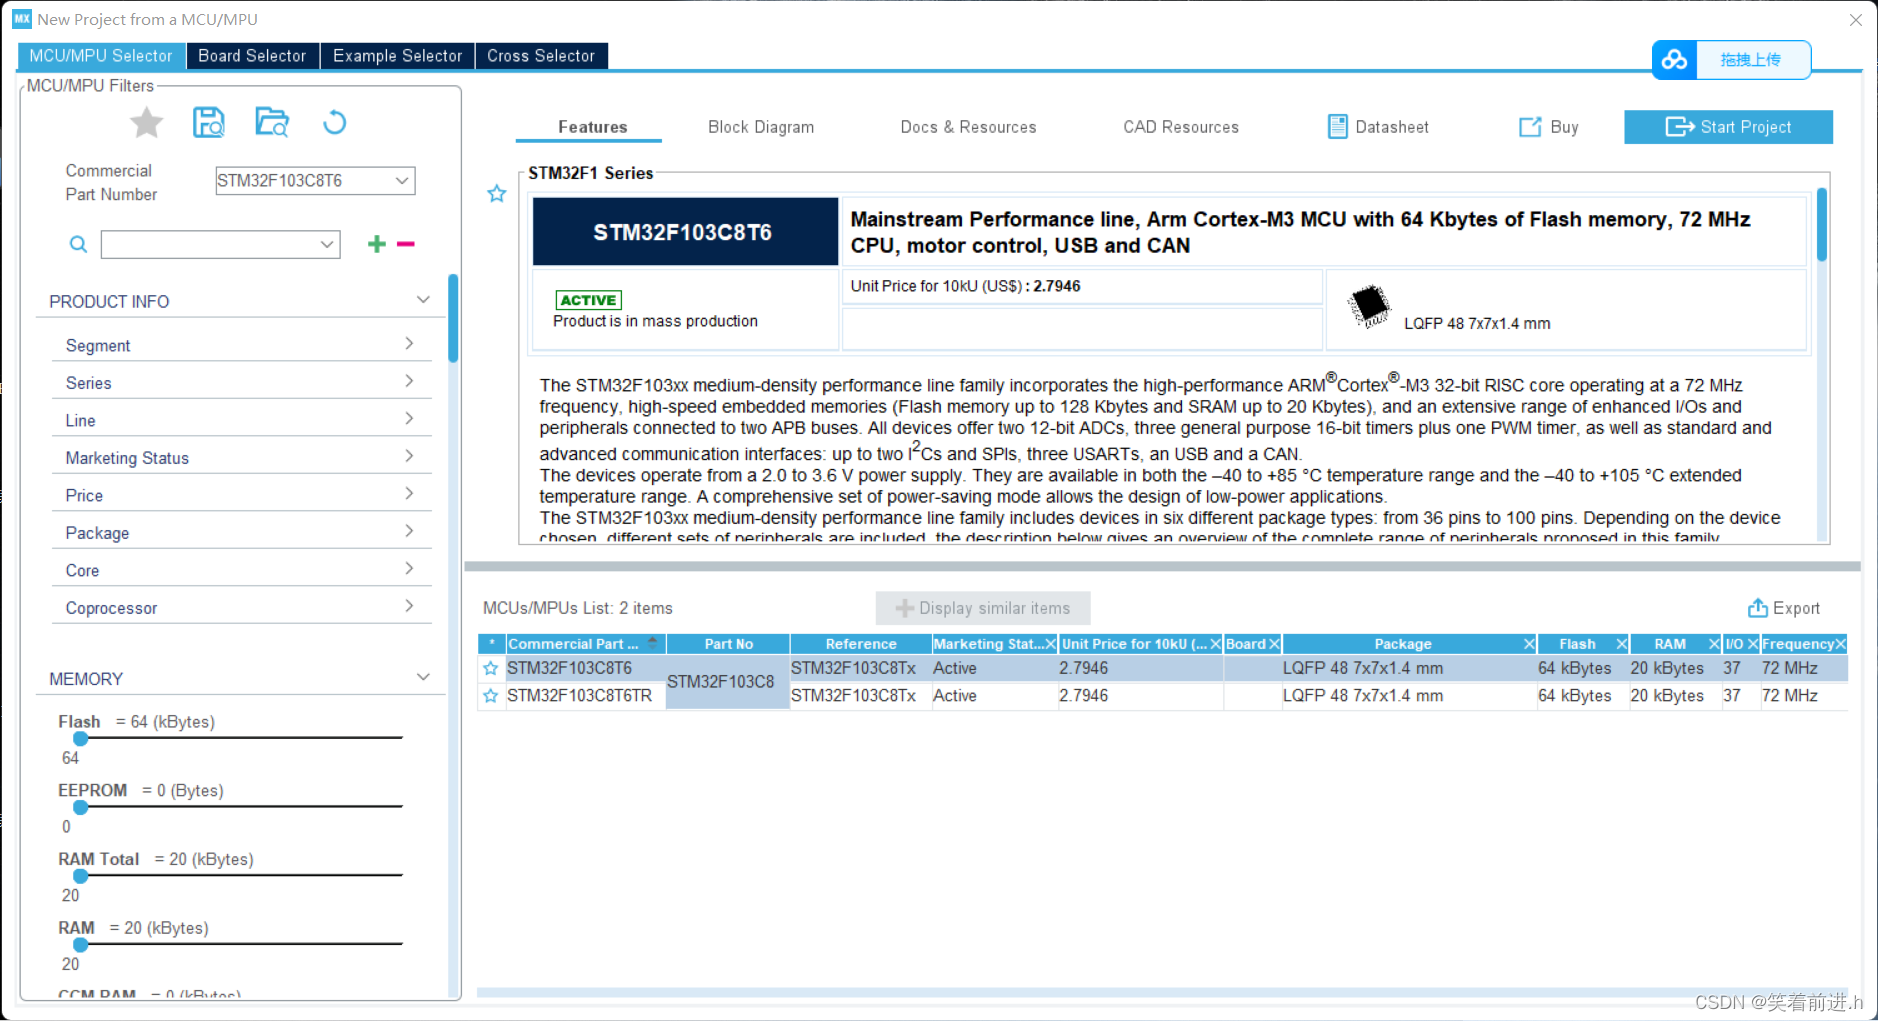The height and width of the screenshot is (1021, 1878).
Task: Click Display similar items button
Action: pyautogui.click(x=983, y=608)
